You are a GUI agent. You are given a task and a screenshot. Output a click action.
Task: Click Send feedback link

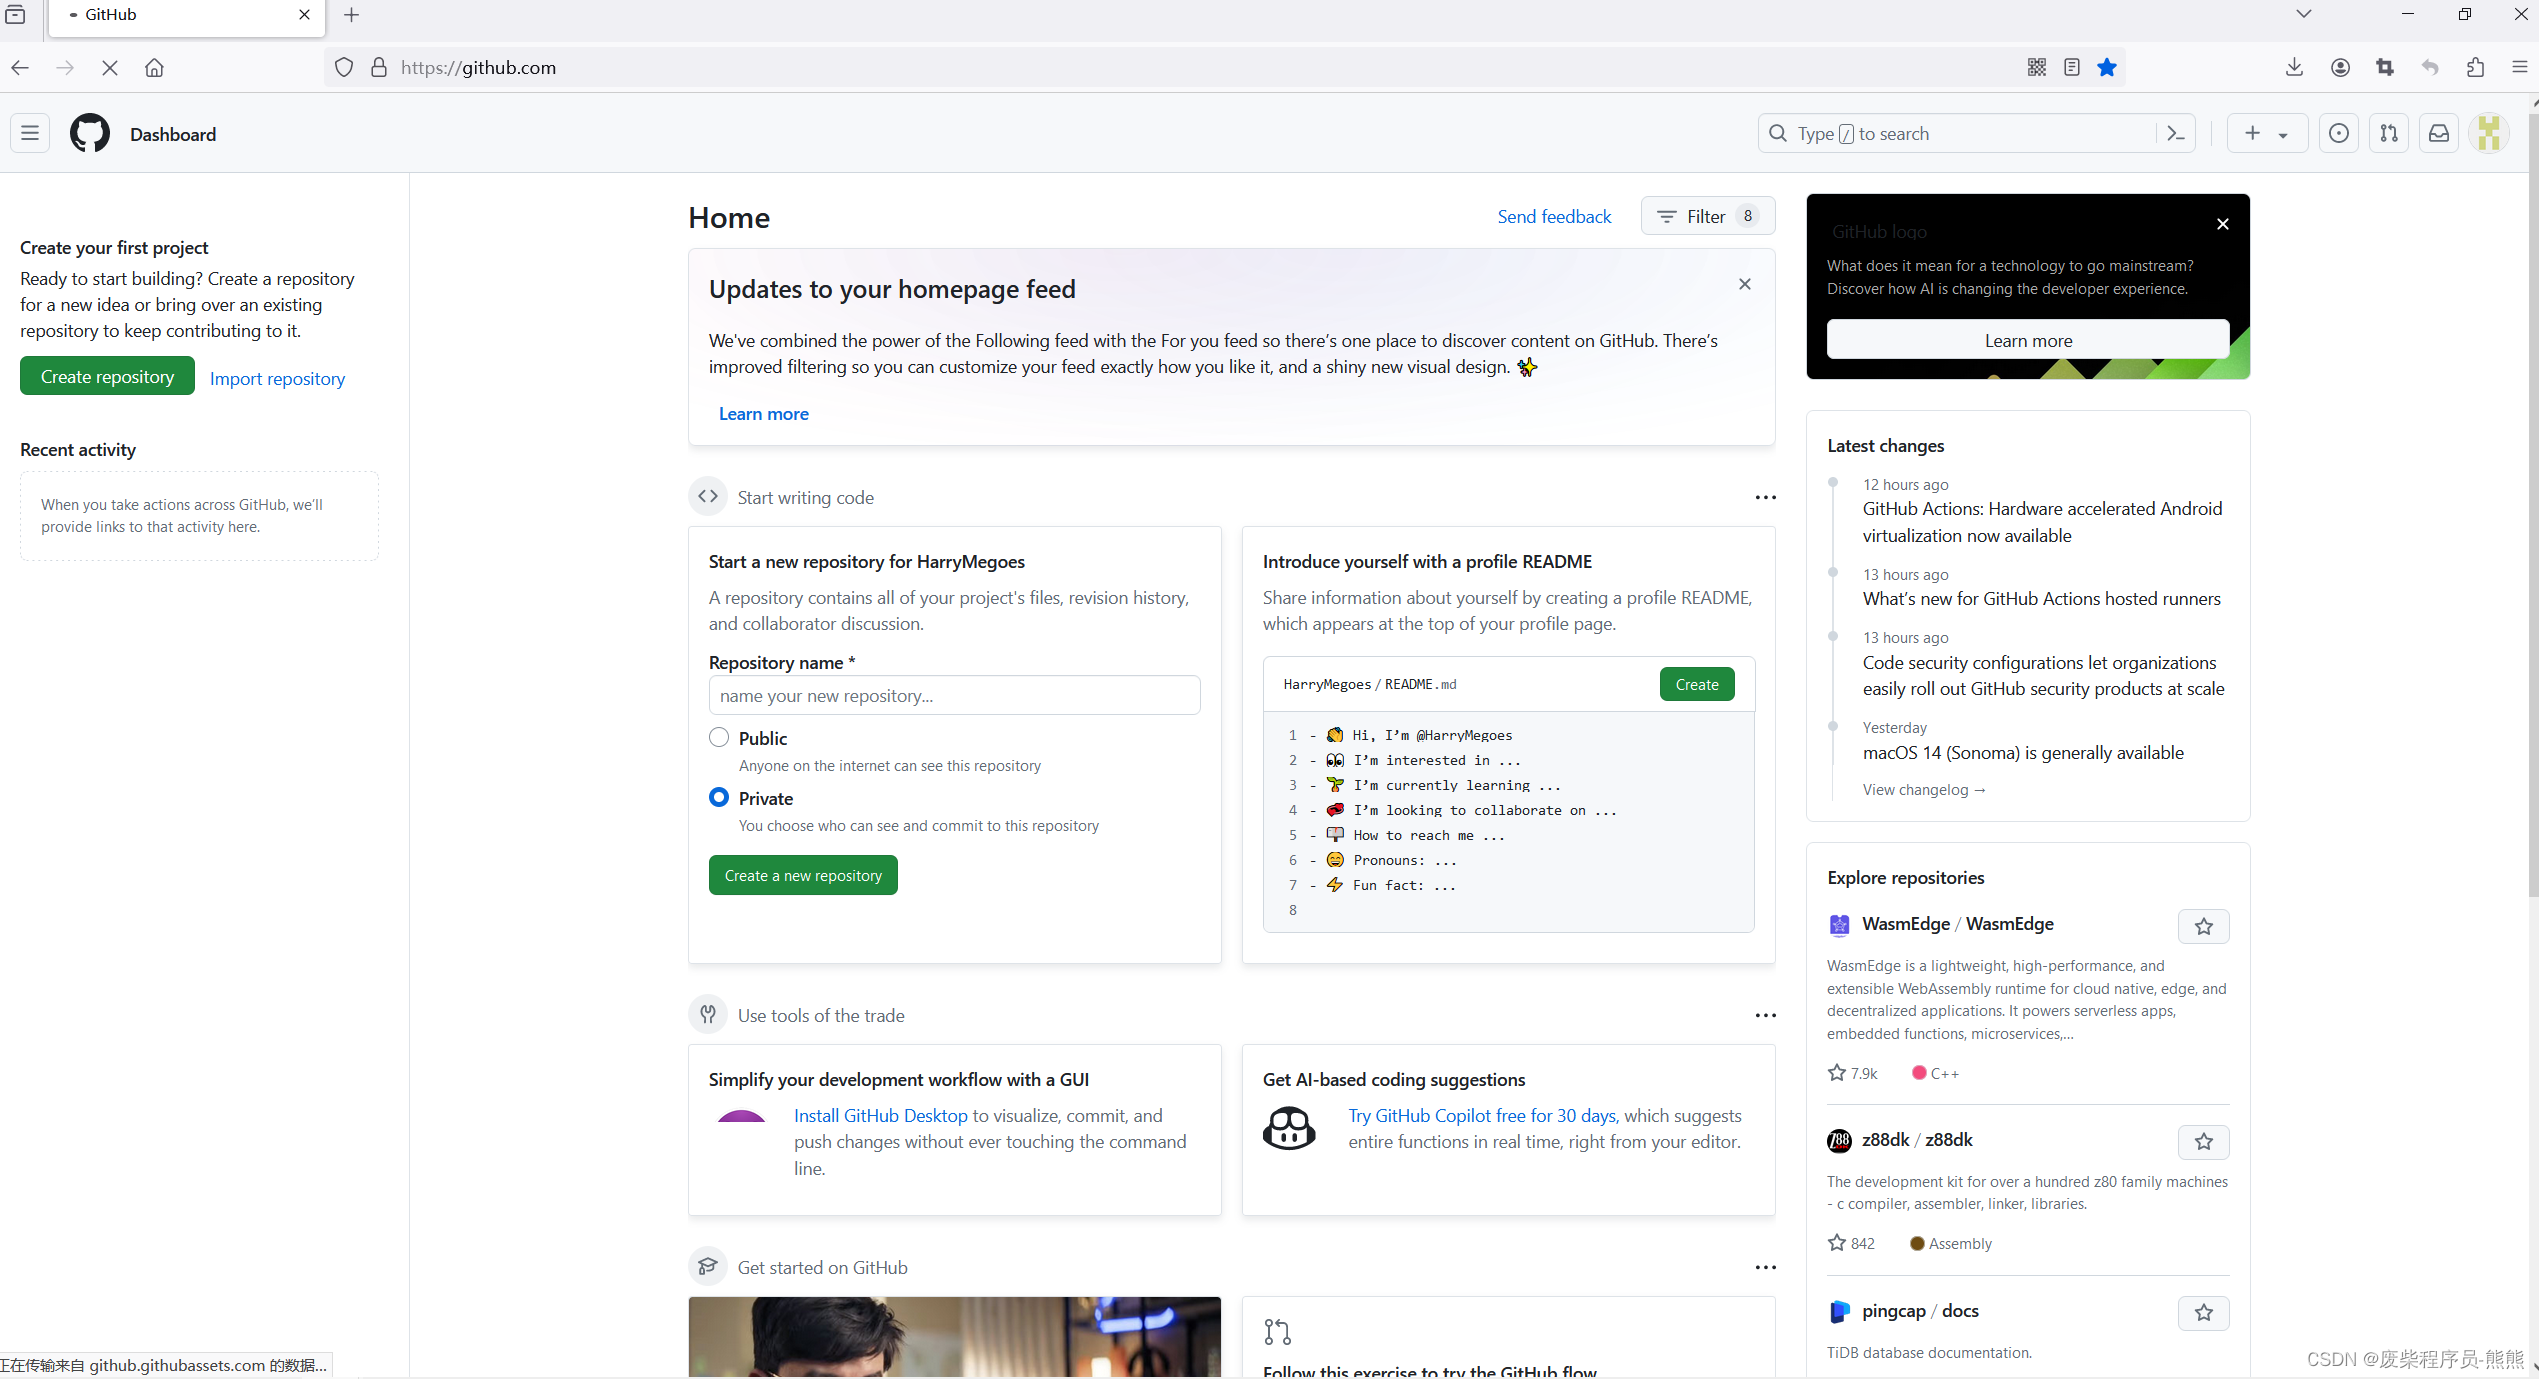(x=1554, y=216)
